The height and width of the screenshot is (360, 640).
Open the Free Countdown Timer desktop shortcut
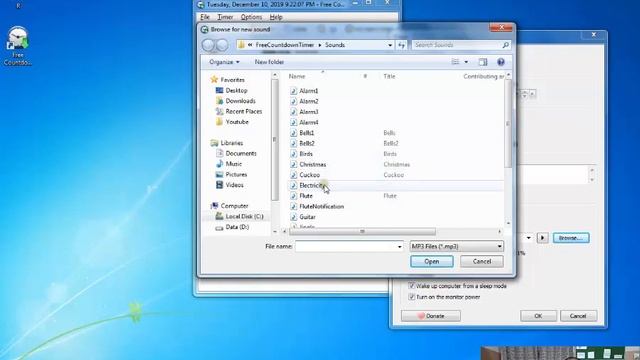point(18,46)
